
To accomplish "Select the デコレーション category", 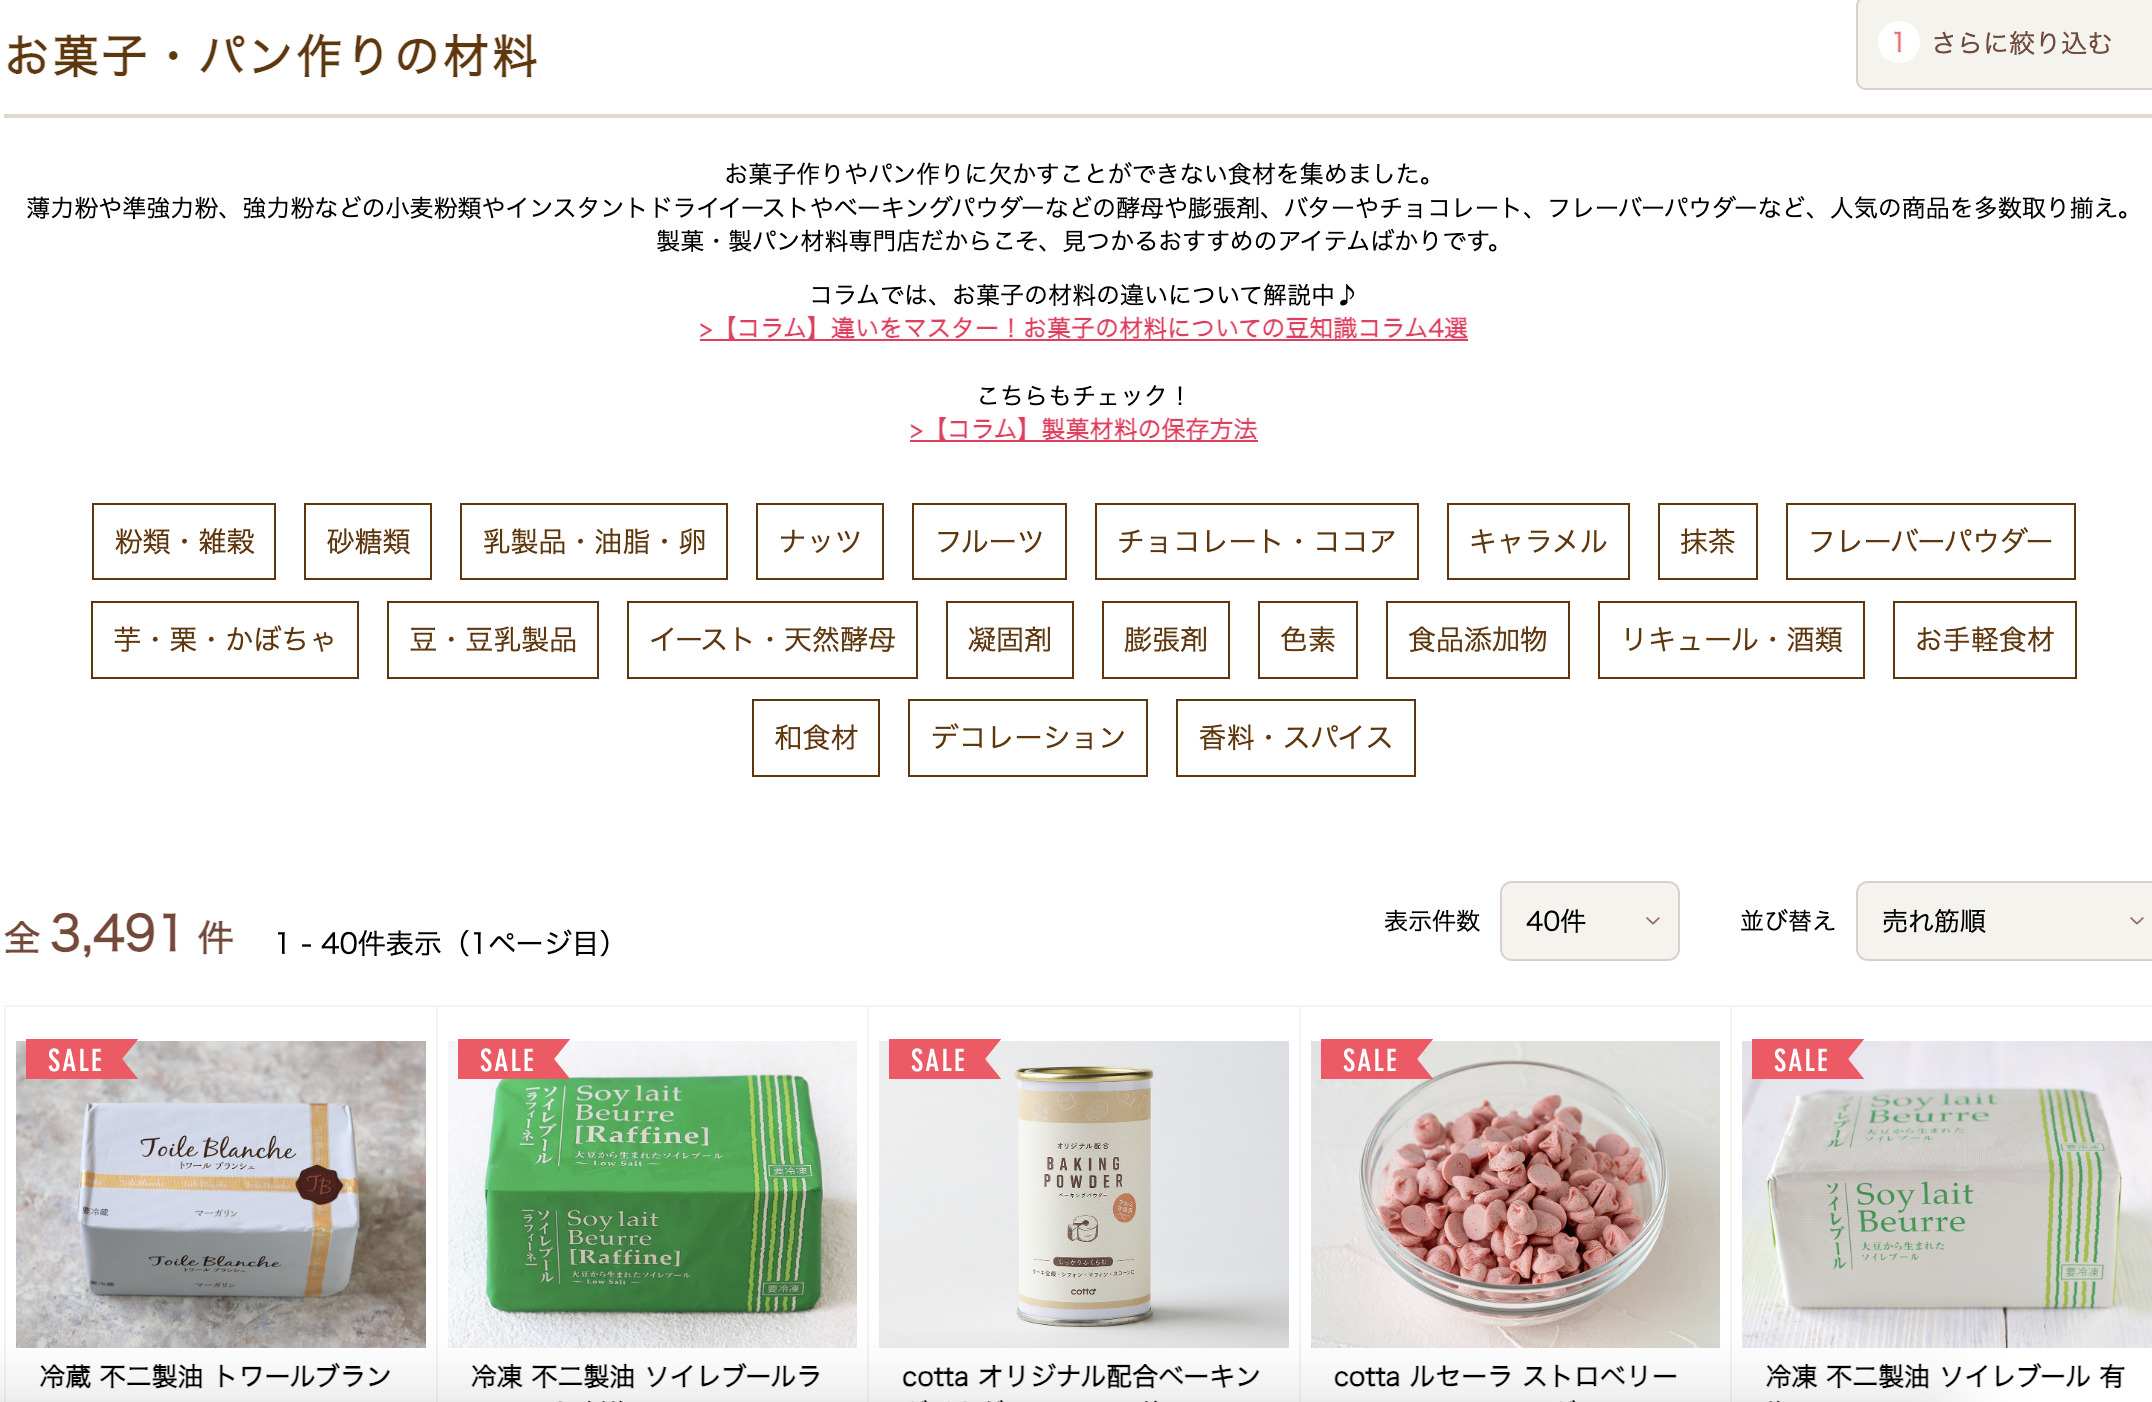I will [1028, 737].
